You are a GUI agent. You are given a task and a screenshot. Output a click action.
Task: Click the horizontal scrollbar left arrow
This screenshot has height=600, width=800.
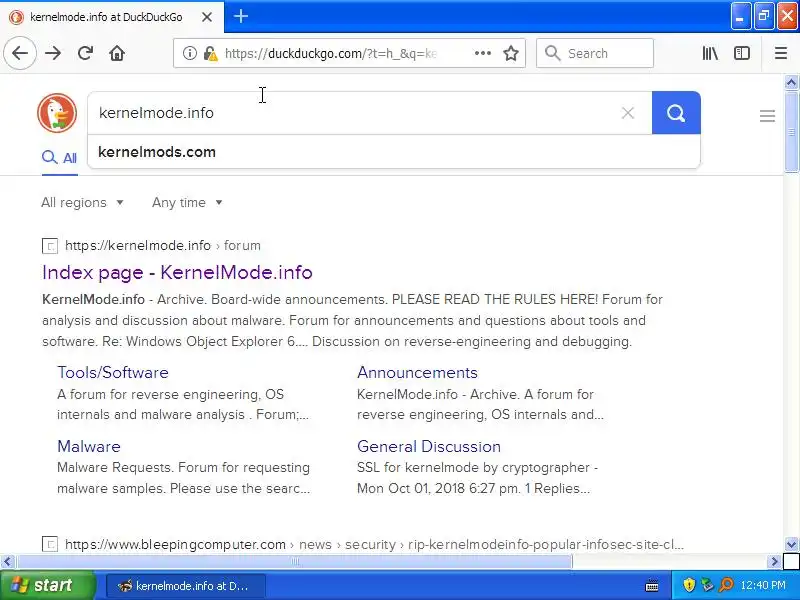[x=7, y=562]
